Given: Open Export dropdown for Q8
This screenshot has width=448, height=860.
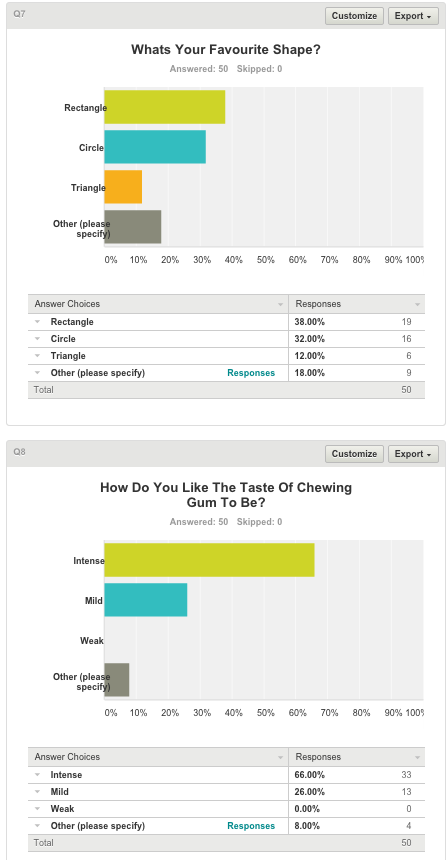Looking at the screenshot, I should tap(413, 454).
